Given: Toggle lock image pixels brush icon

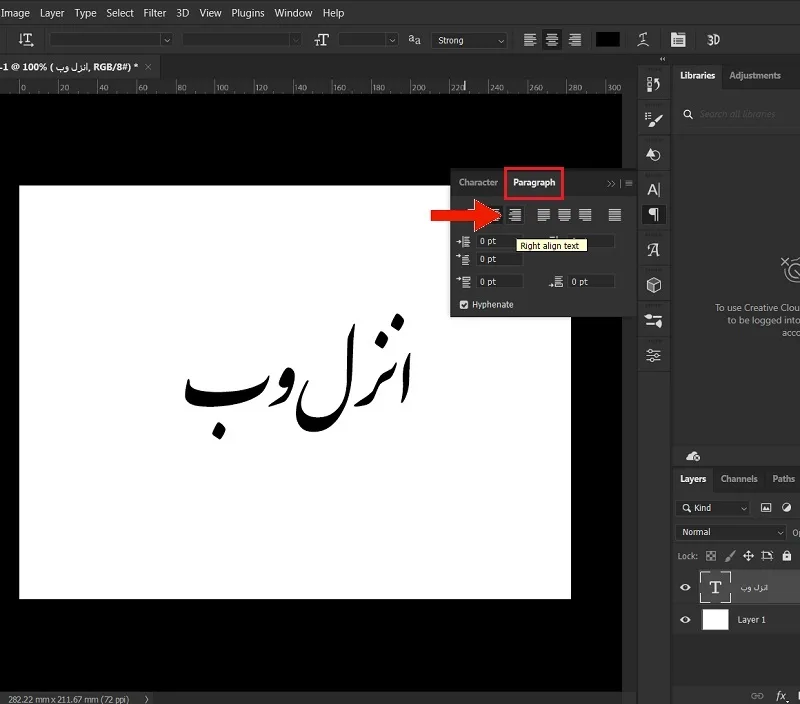Looking at the screenshot, I should point(730,556).
